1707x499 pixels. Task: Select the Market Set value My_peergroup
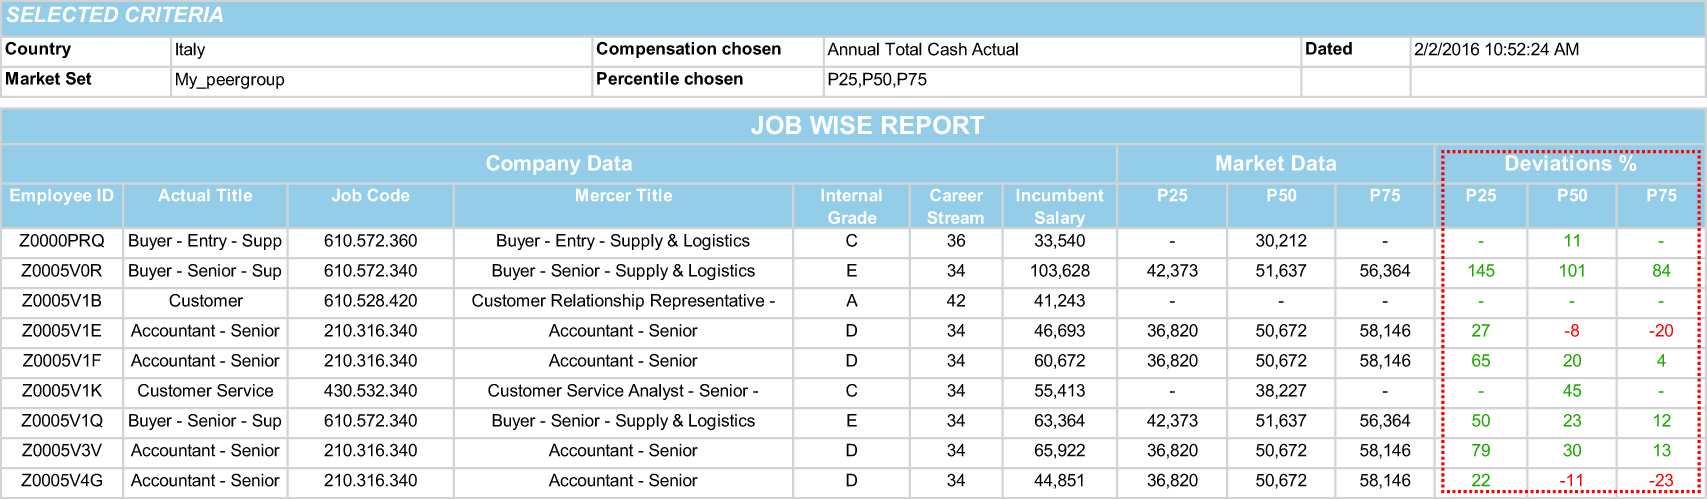(x=229, y=80)
